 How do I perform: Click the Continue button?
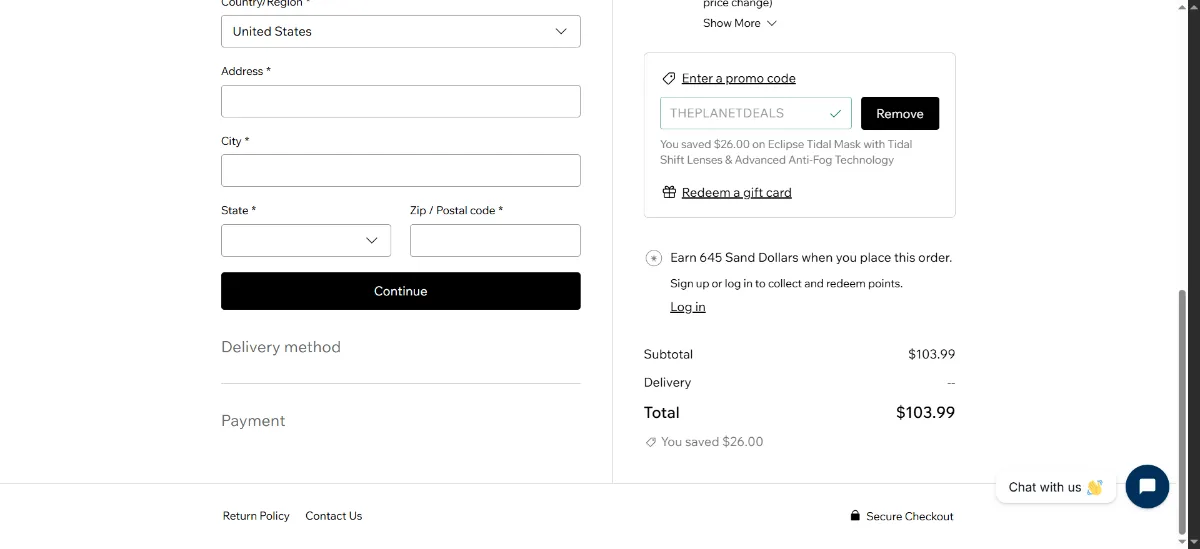[401, 291]
